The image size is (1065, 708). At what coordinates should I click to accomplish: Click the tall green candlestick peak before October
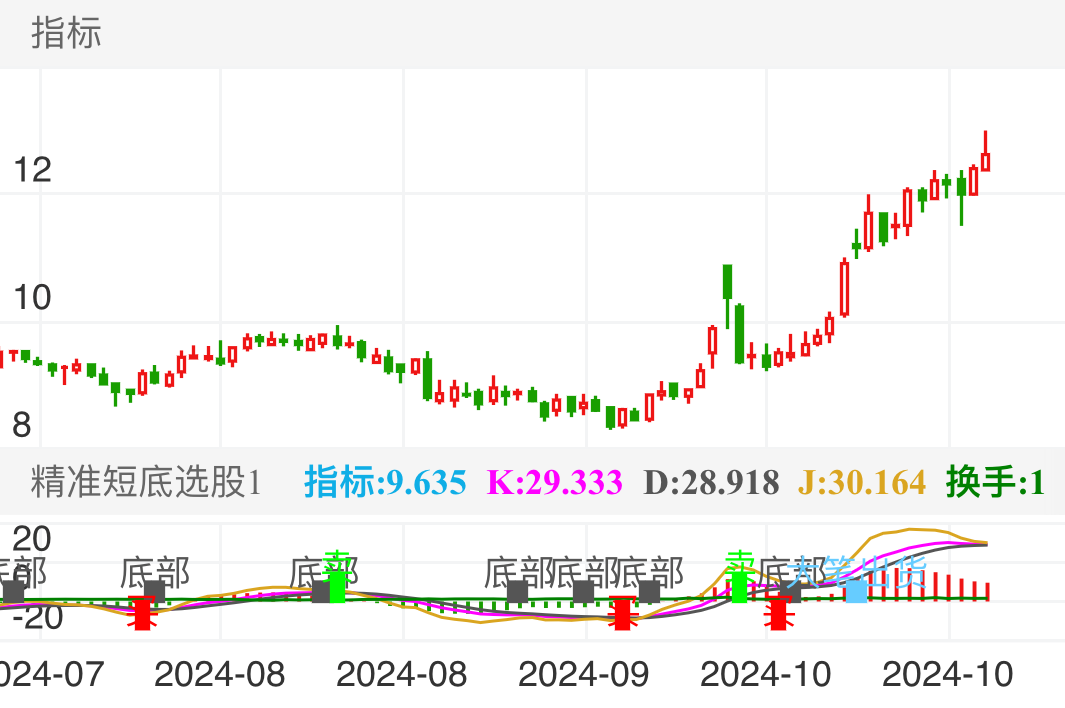728,281
